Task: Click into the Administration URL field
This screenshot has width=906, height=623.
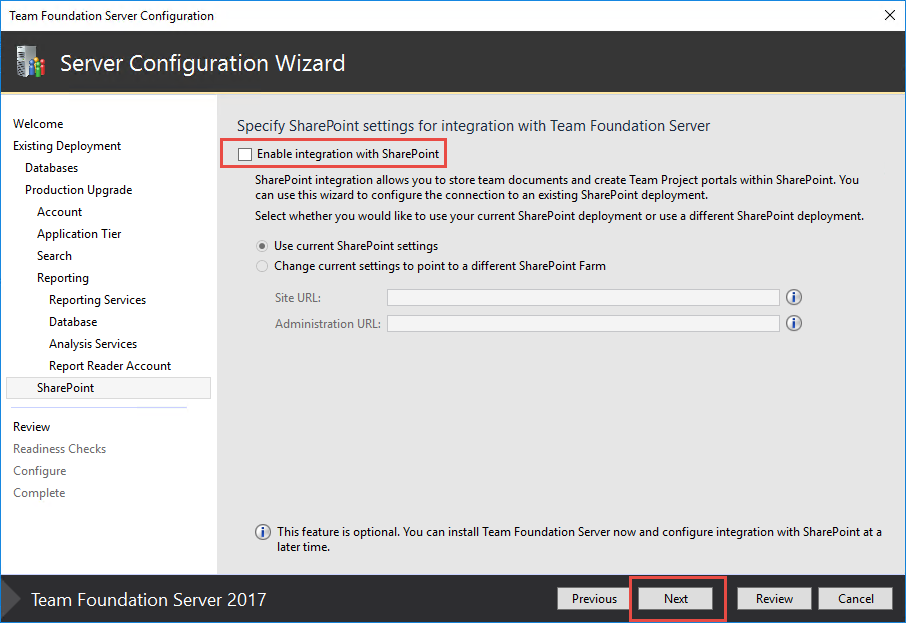Action: coord(584,324)
